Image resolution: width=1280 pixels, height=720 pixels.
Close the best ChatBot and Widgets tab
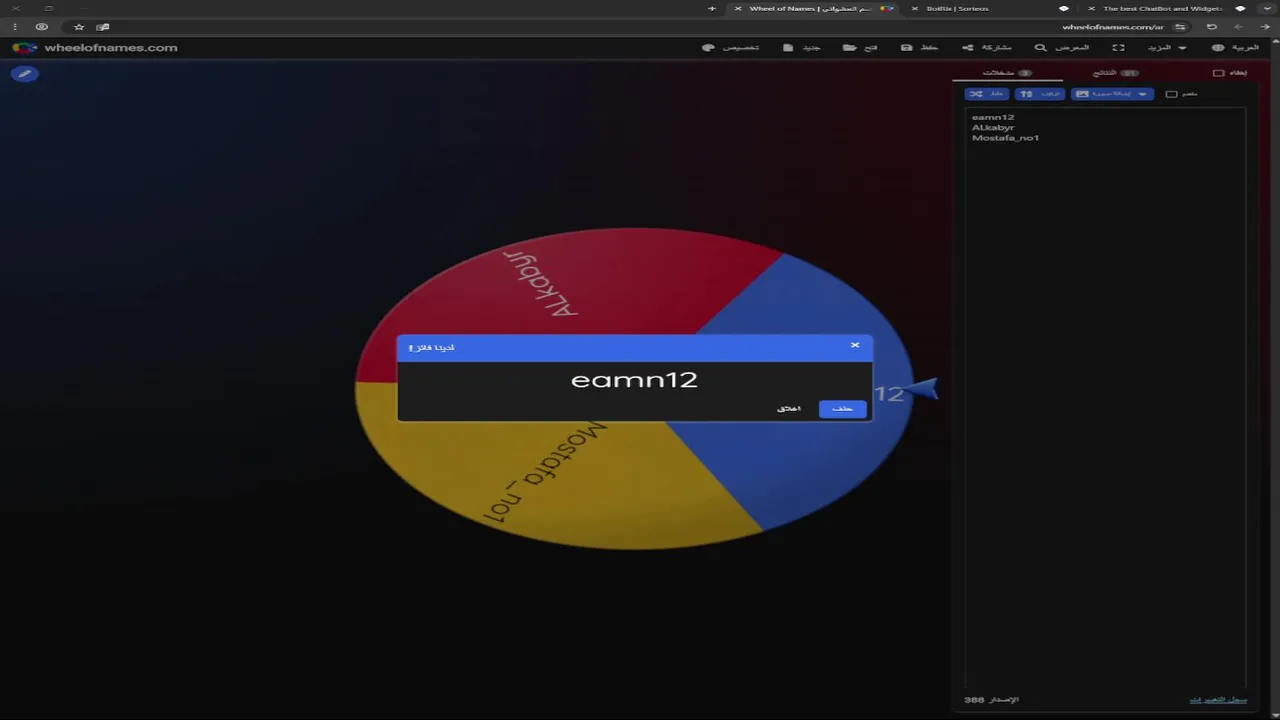(x=1091, y=8)
